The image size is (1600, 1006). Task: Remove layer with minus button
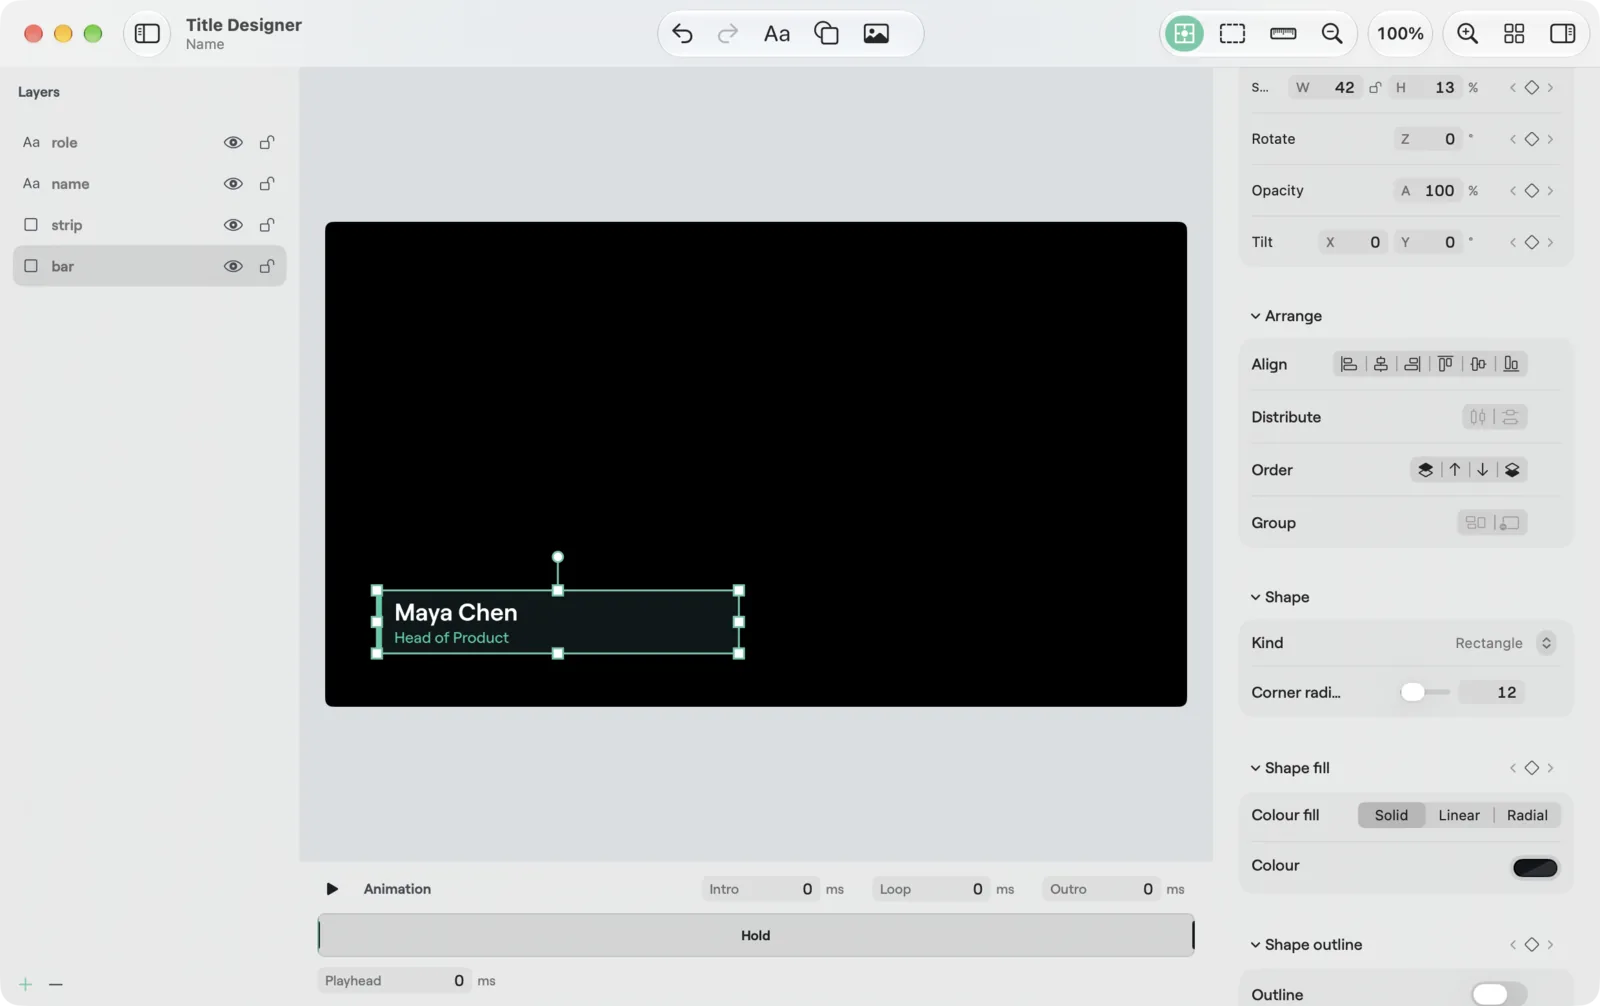[56, 984]
